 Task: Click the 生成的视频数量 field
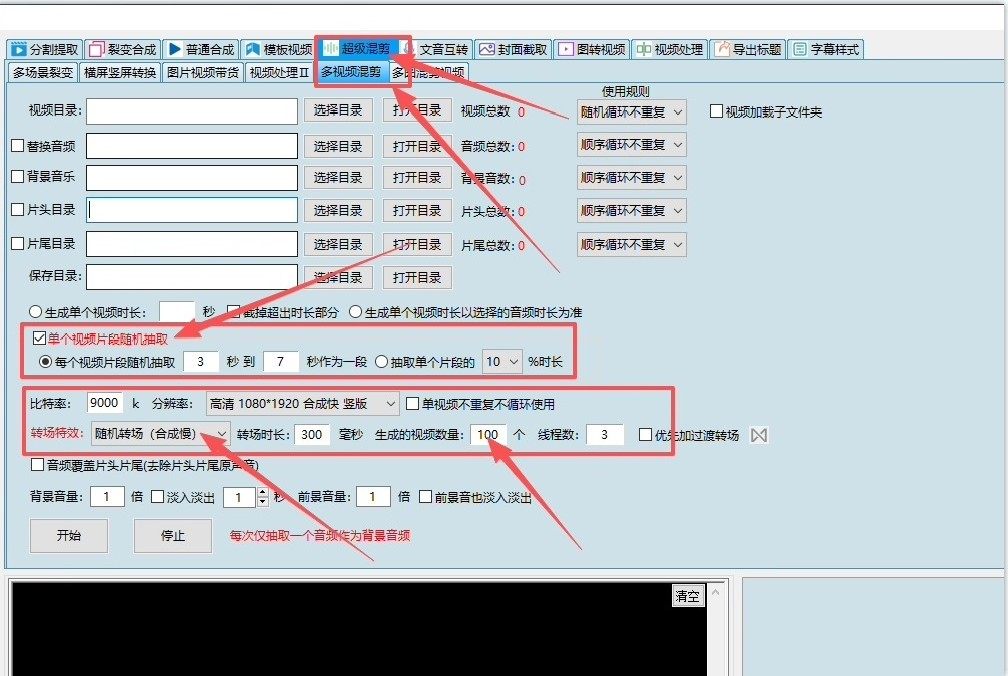tap(488, 434)
